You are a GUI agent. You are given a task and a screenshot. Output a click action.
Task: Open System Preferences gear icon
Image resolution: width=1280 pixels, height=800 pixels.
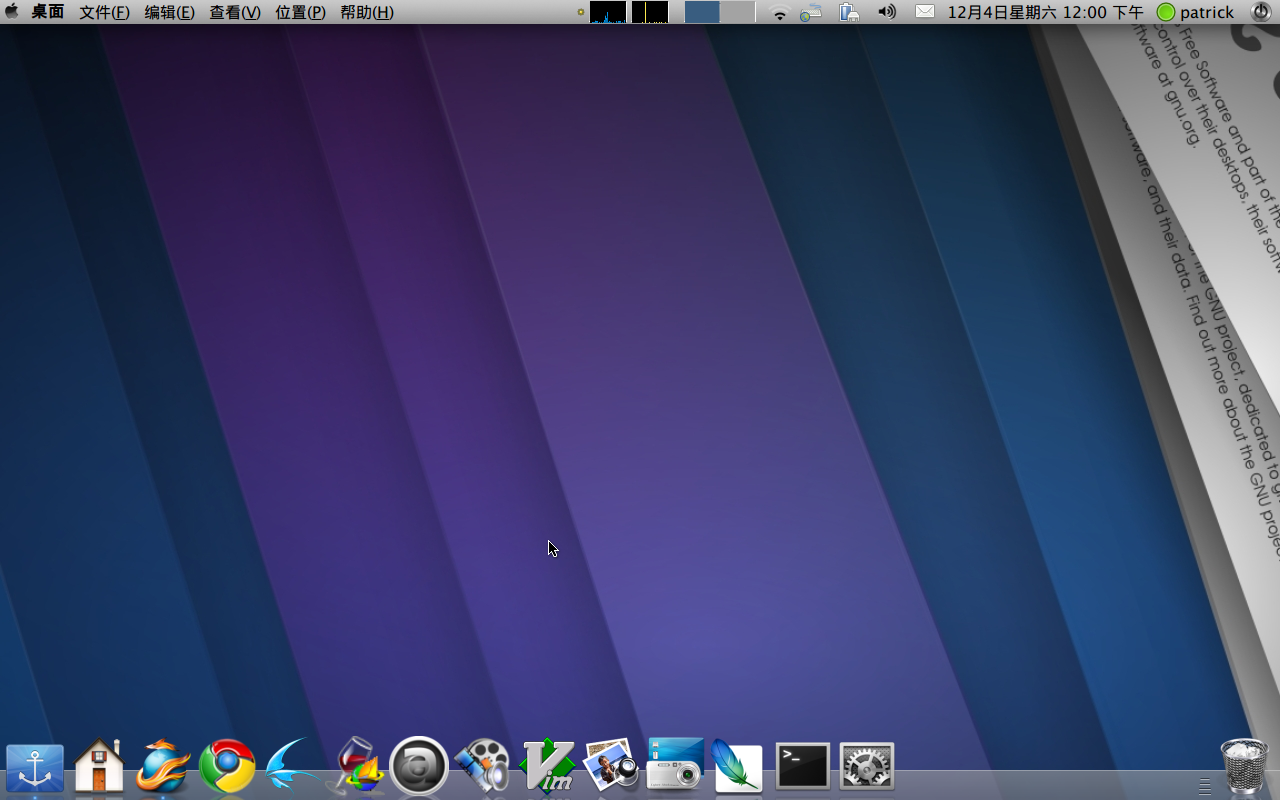tap(867, 767)
